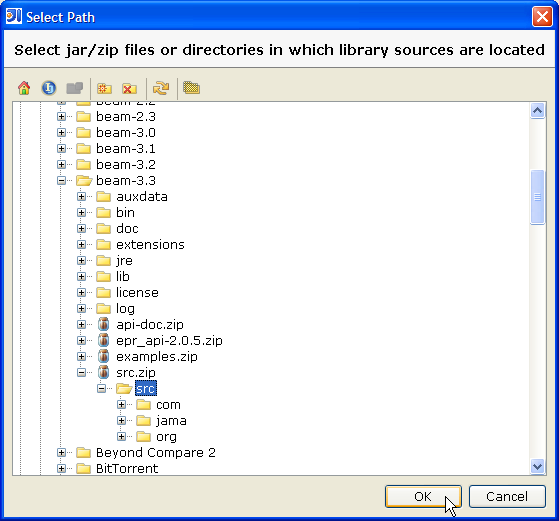Select the greyed module folders icon
This screenshot has height=521, width=559.
point(75,88)
